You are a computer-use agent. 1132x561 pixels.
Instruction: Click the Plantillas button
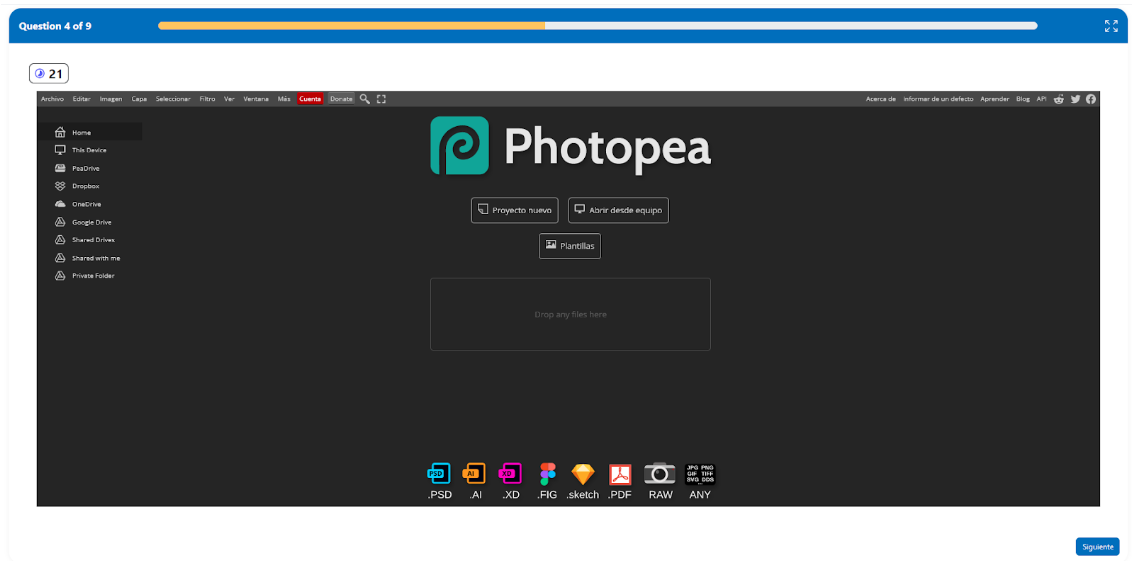pos(570,245)
